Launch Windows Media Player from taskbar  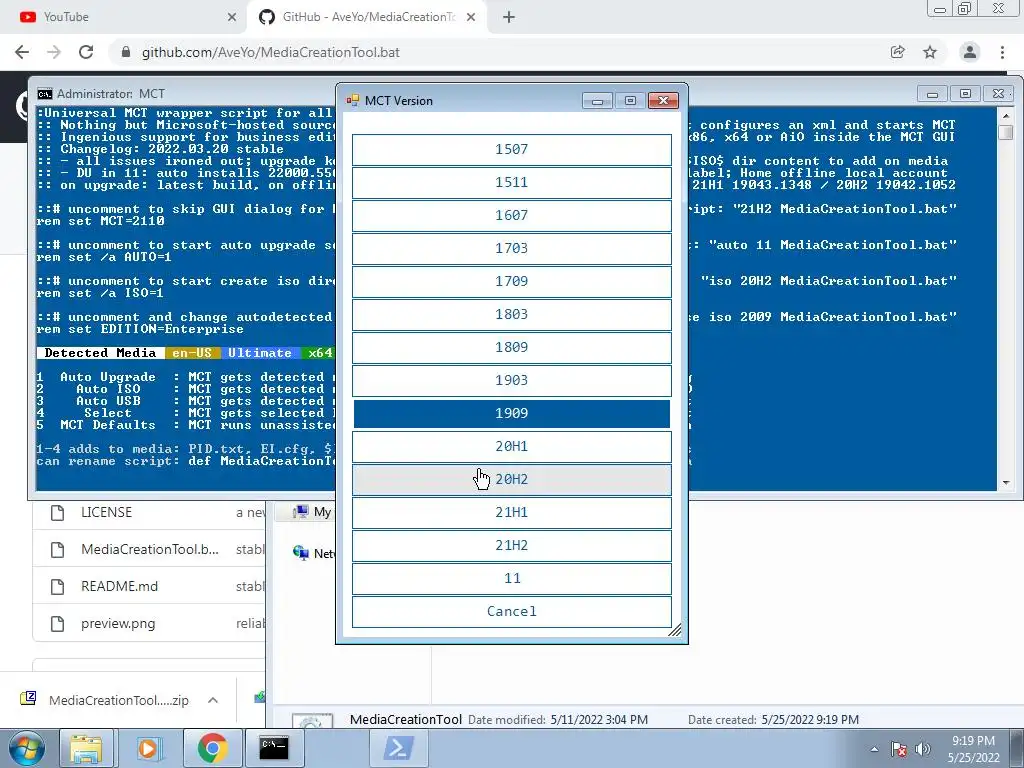tap(148, 748)
